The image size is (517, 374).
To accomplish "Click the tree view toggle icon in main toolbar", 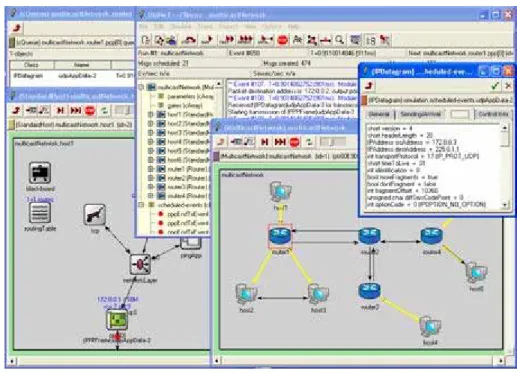I will point(370,40).
